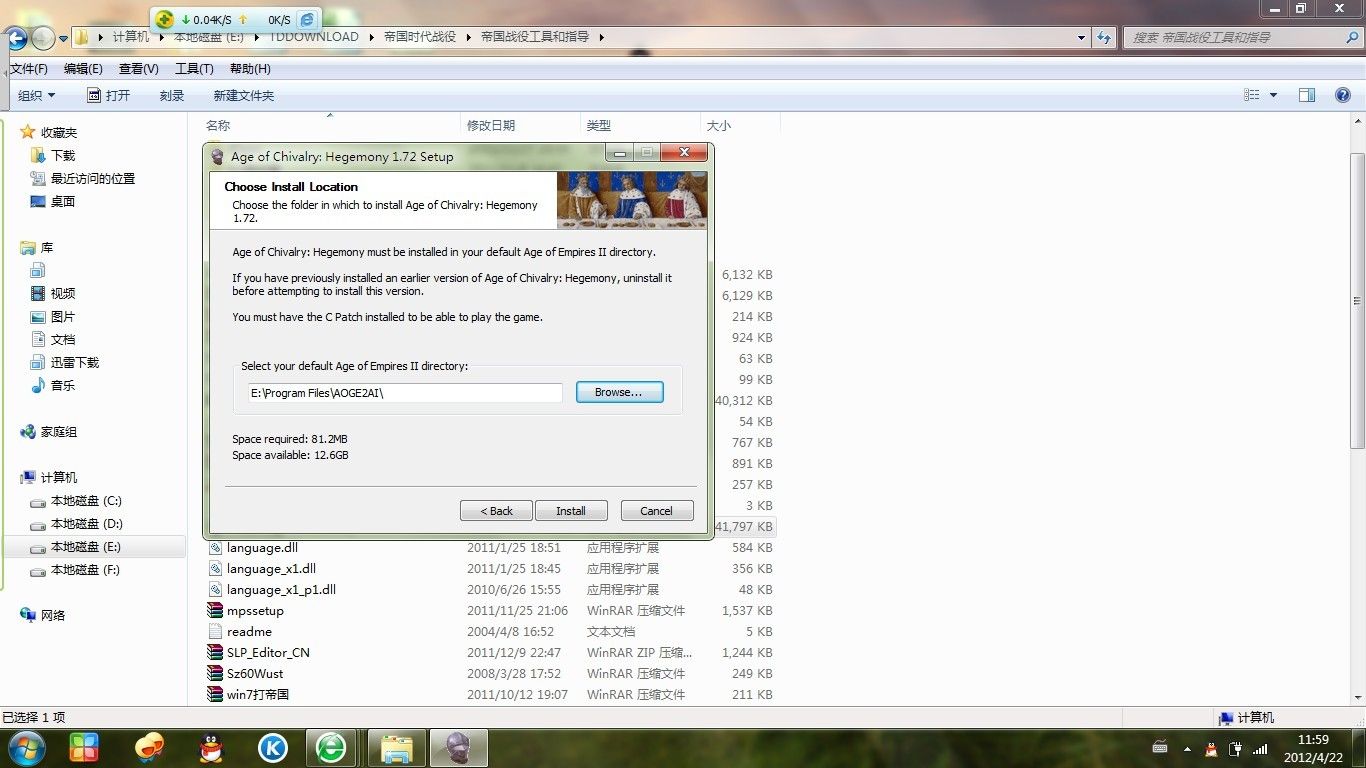Click the Windows Start orb
The width and height of the screenshot is (1366, 768).
[x=25, y=747]
